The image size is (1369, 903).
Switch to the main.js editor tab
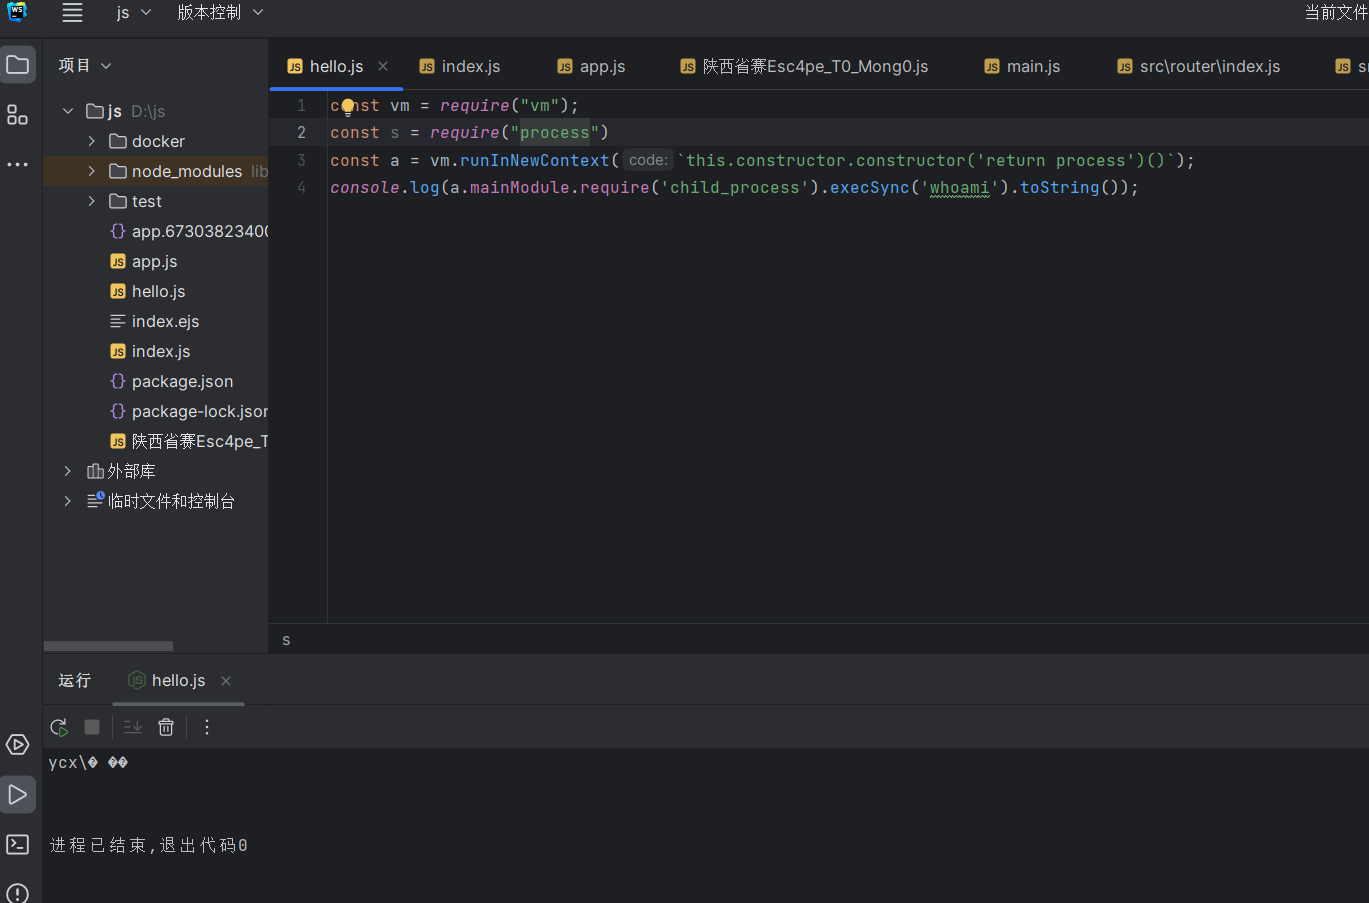click(x=1022, y=66)
